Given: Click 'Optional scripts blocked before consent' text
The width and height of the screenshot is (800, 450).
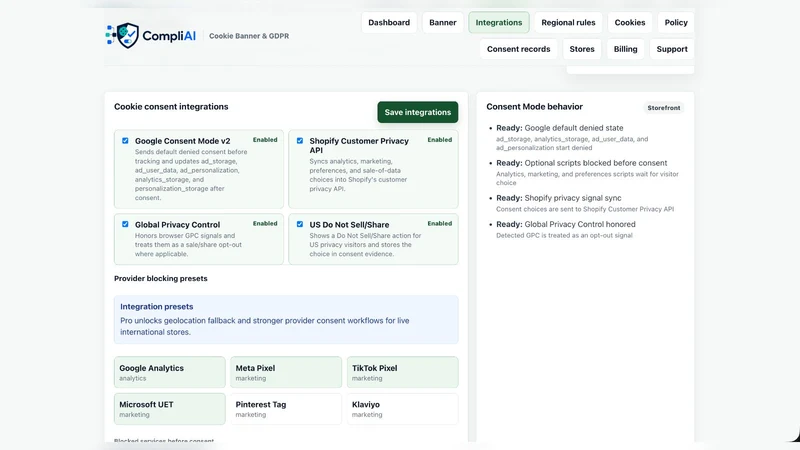Looking at the screenshot, I should [x=595, y=163].
